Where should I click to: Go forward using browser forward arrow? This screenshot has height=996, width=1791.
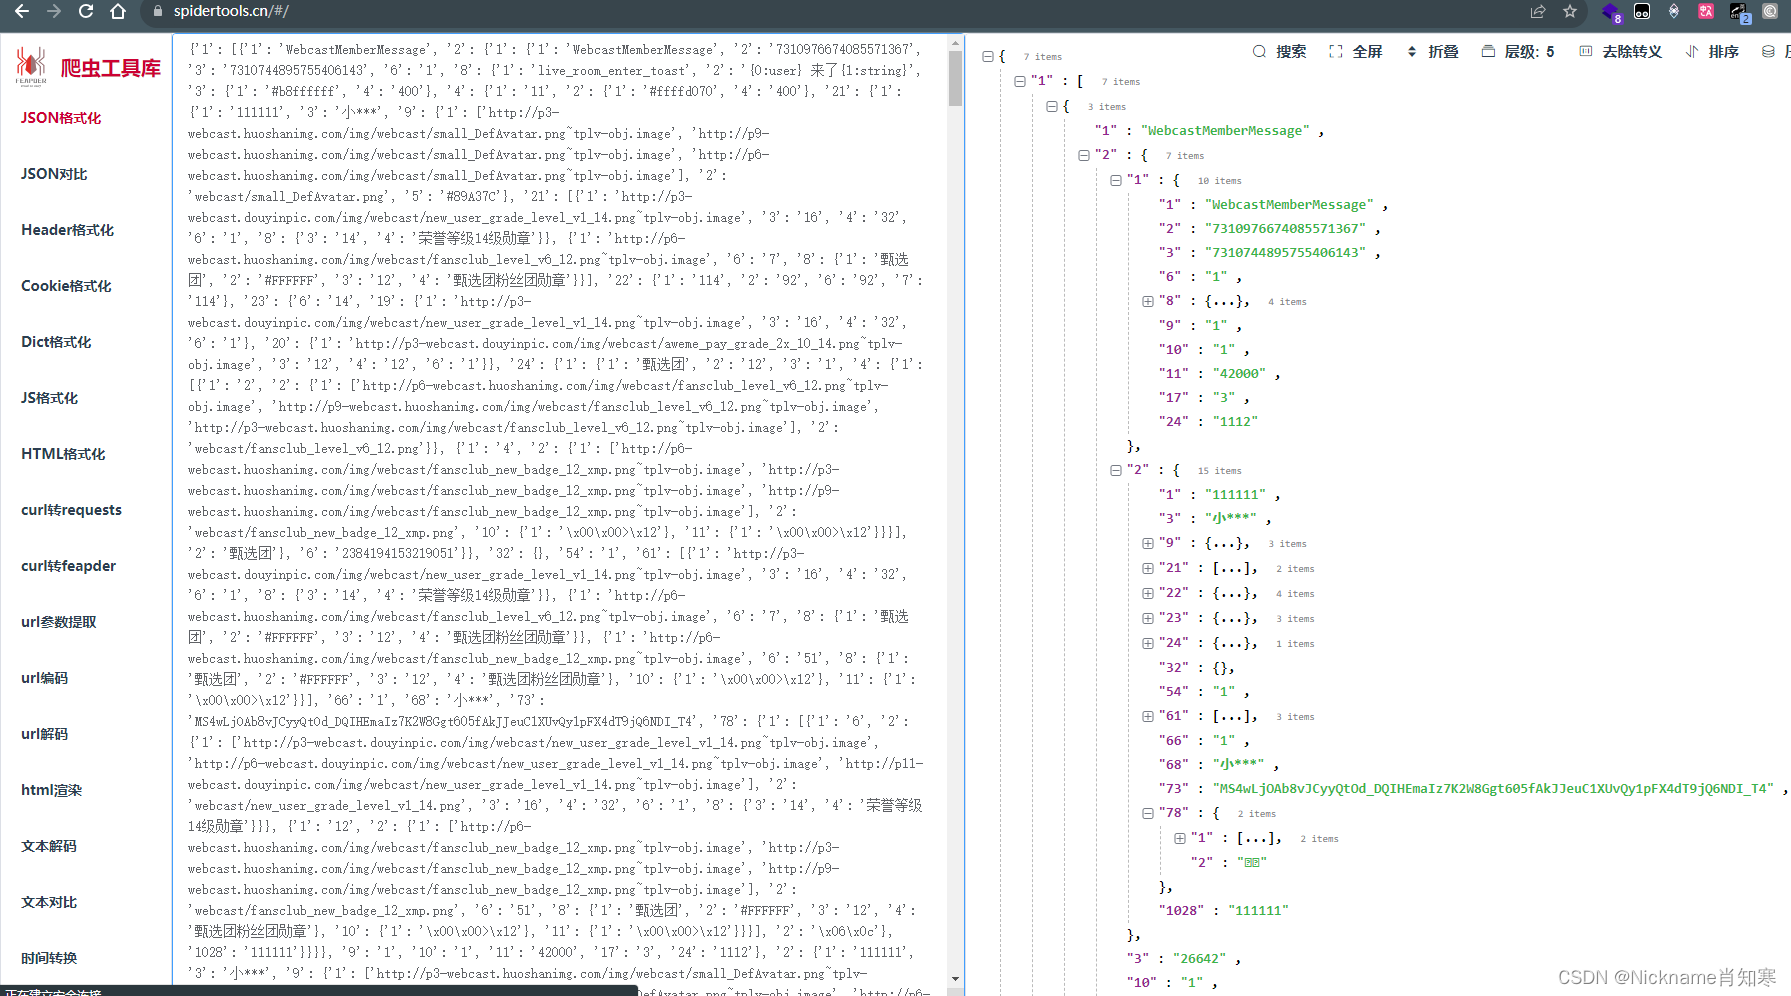click(54, 11)
